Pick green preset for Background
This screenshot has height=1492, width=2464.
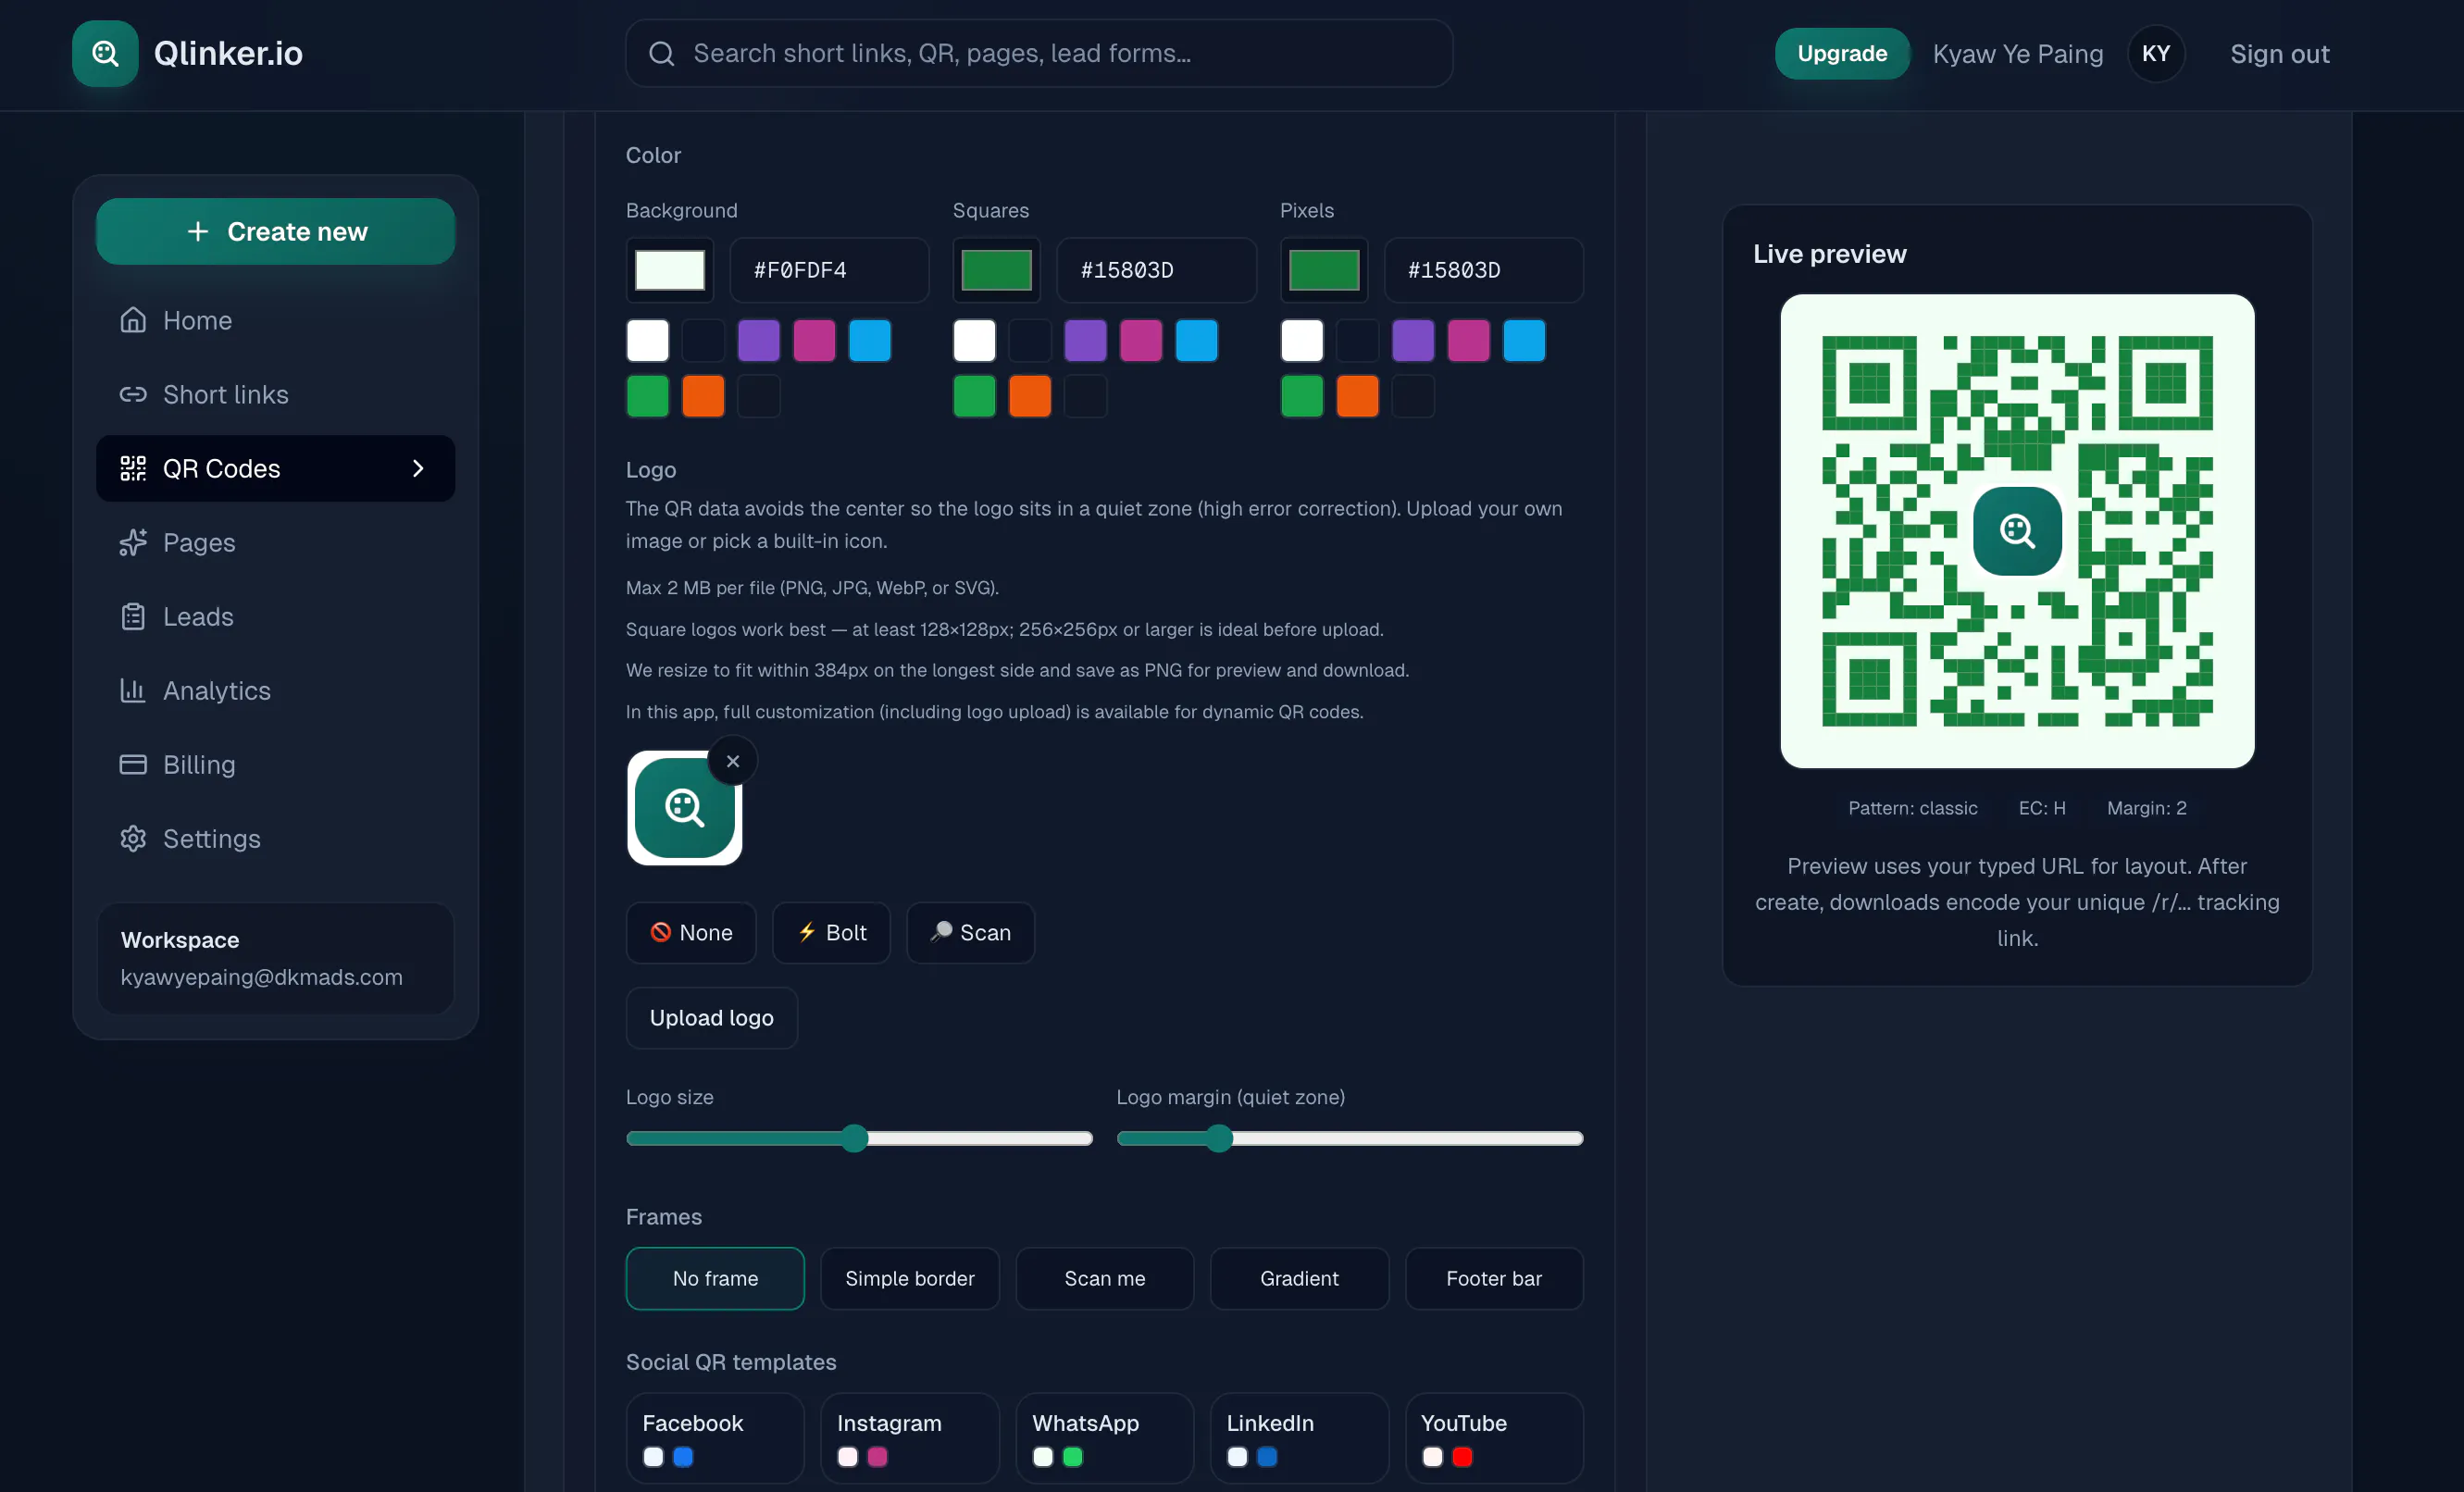point(648,396)
